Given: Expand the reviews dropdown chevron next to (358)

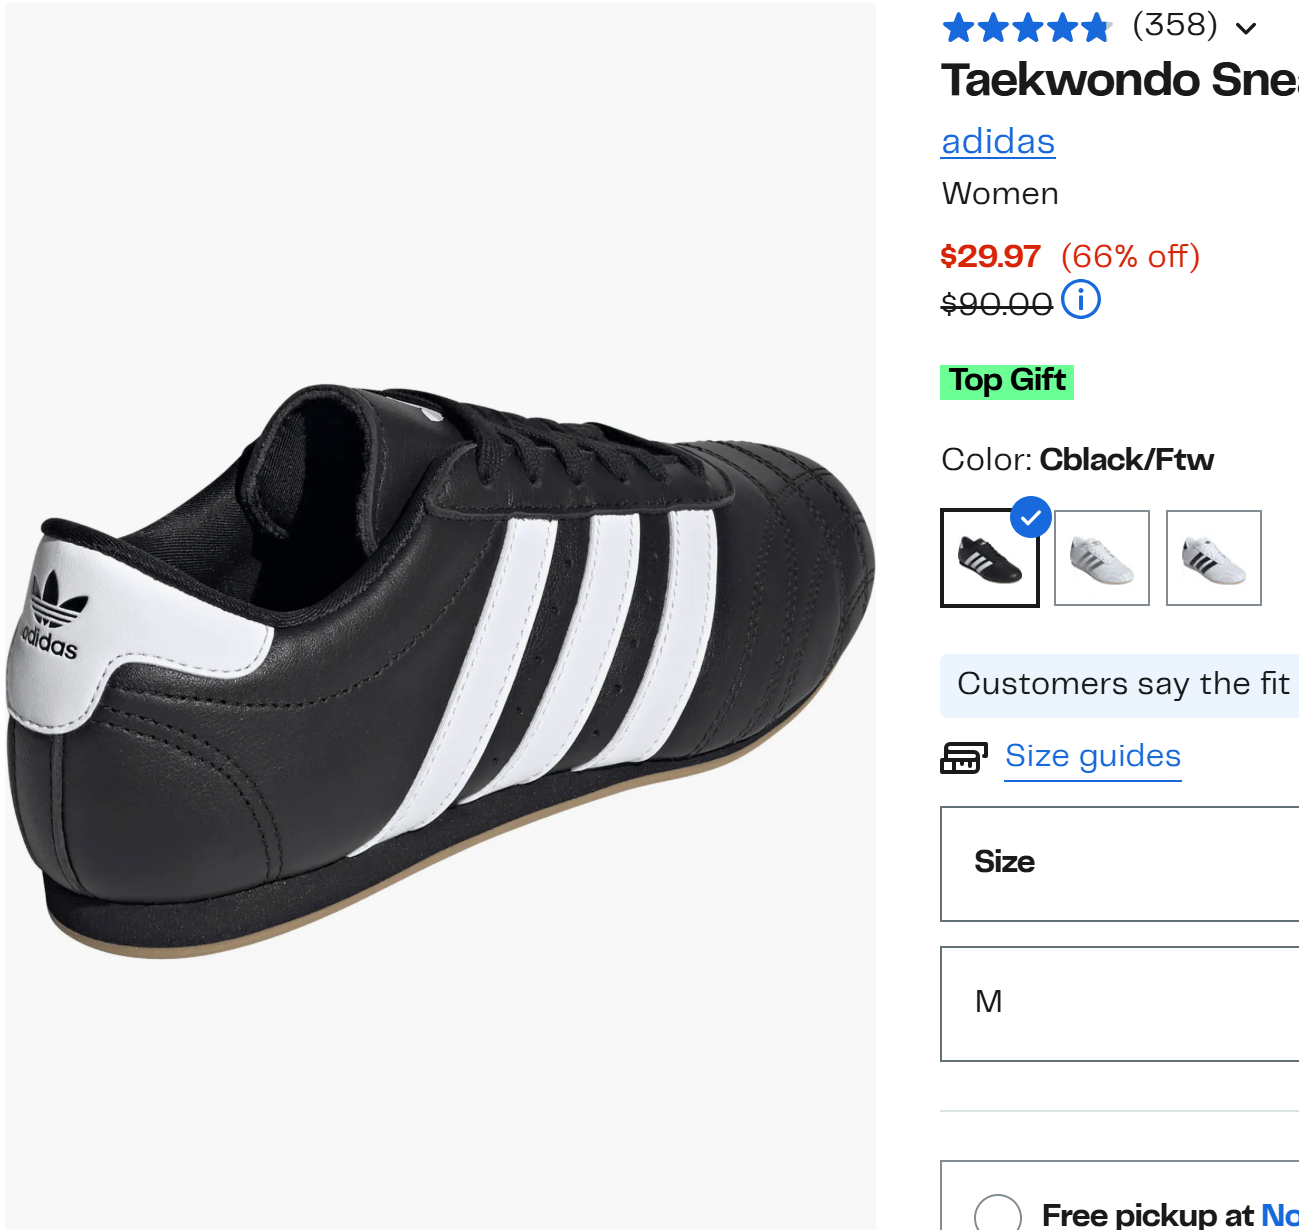Looking at the screenshot, I should (x=1246, y=28).
